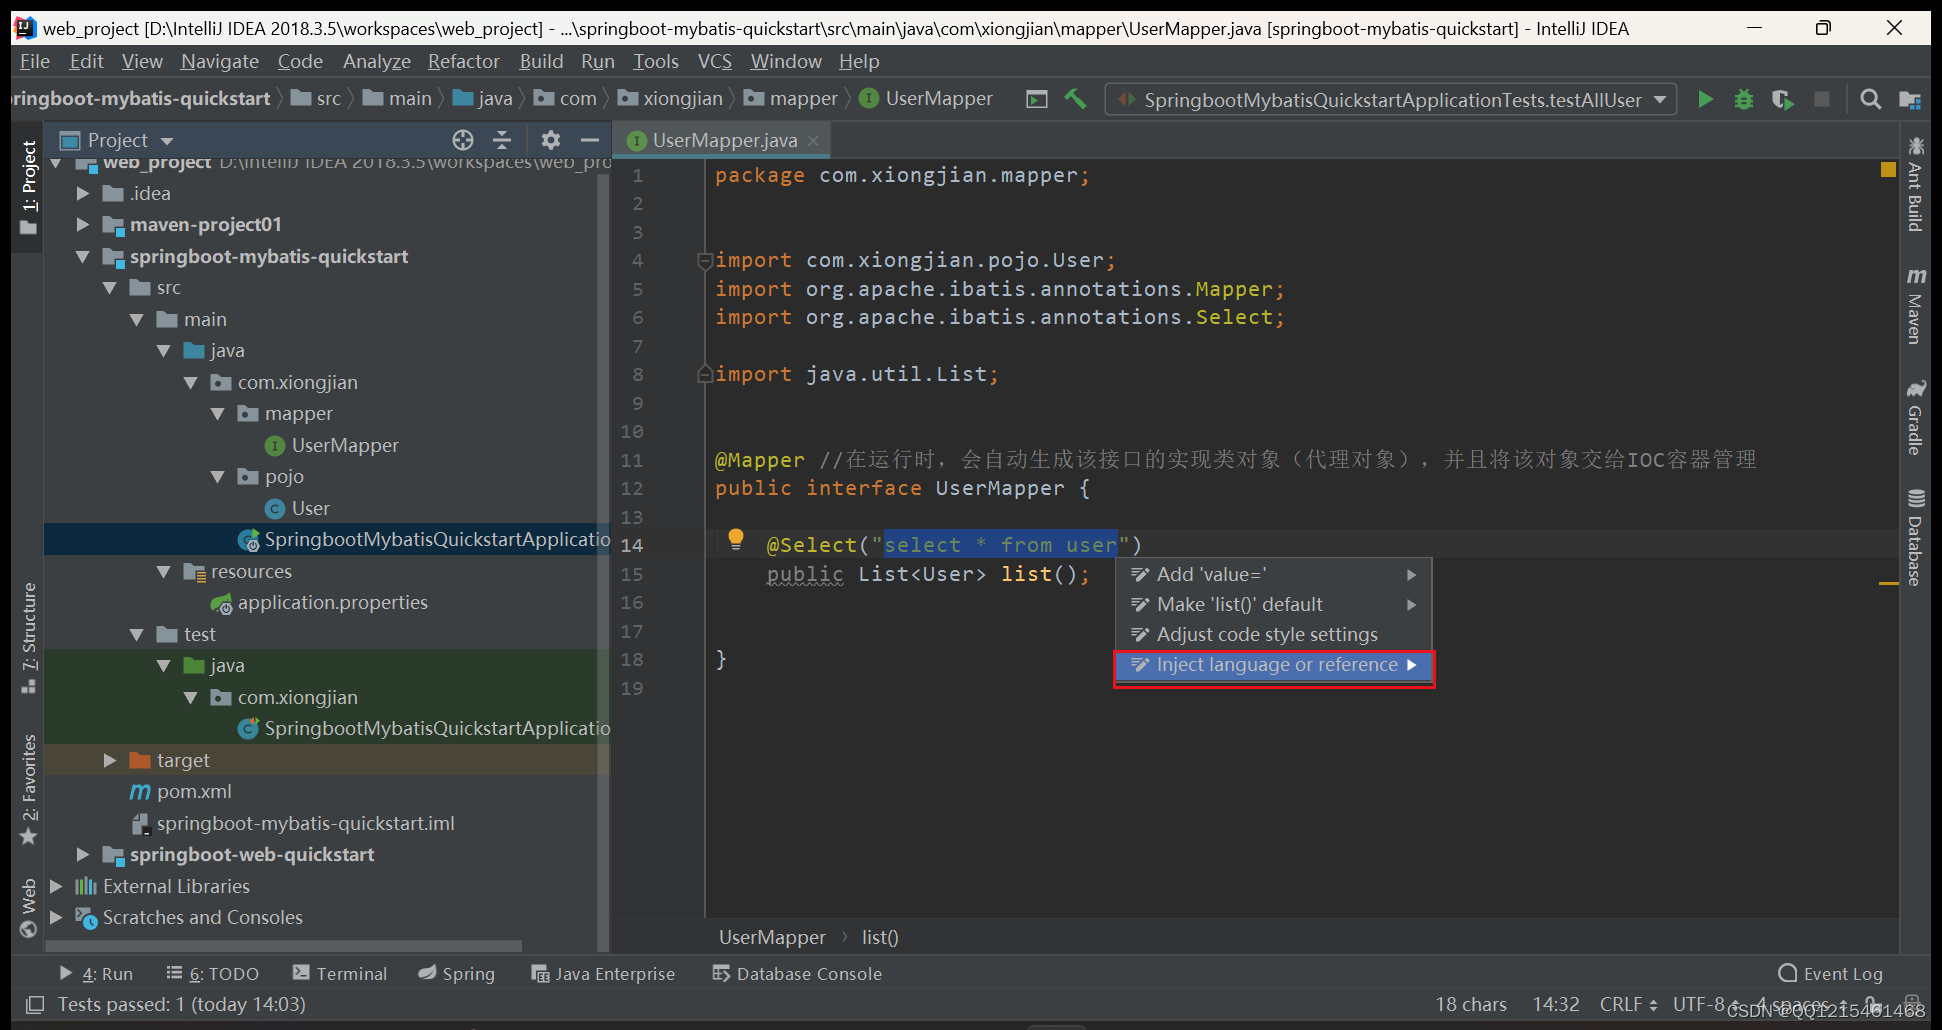Toggle tool window bars icon in status bar
This screenshot has width=1942, height=1030.
[35, 1004]
